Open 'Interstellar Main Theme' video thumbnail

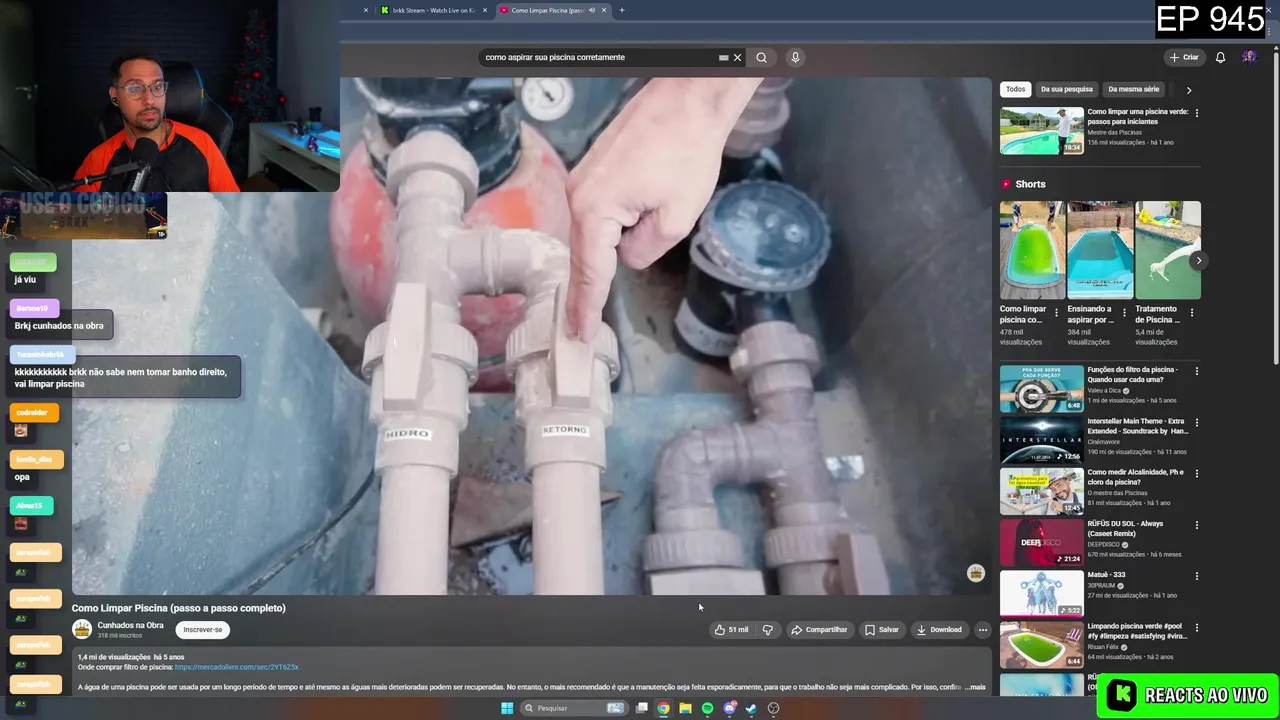tap(1041, 440)
